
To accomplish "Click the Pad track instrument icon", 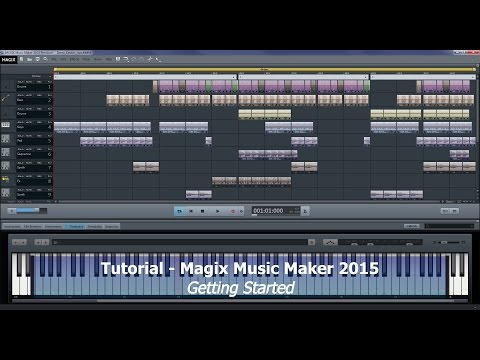I will coord(6,139).
